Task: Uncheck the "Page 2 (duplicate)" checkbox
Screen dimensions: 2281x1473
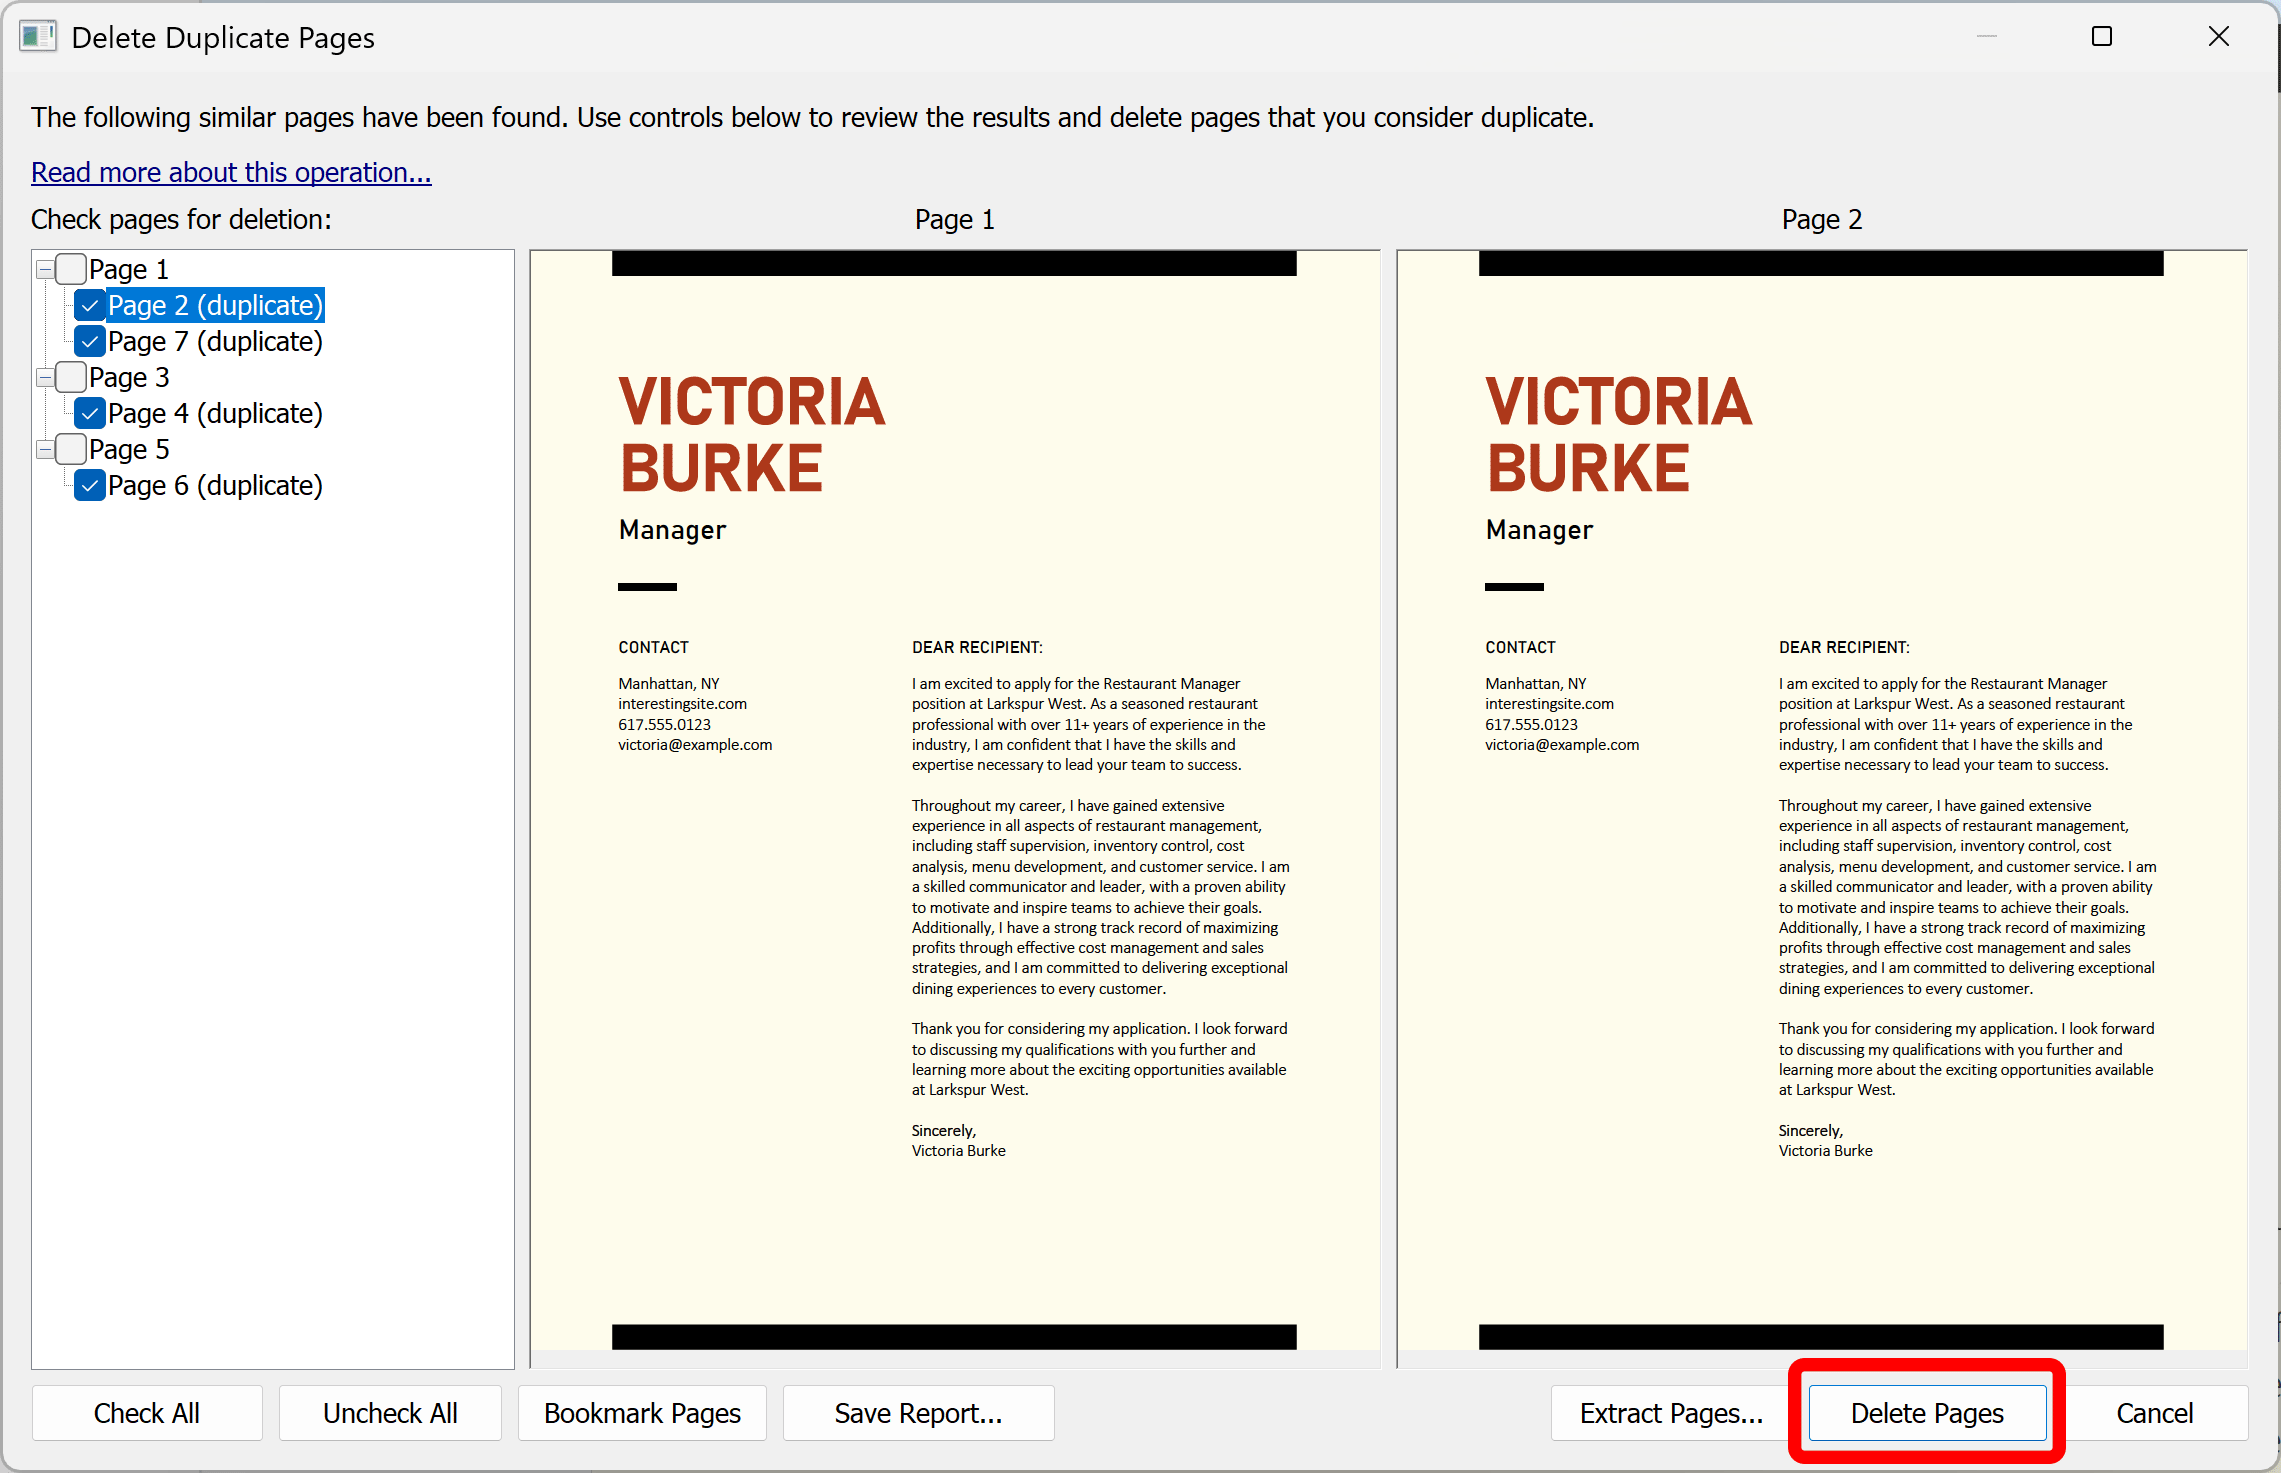Action: click(x=89, y=305)
